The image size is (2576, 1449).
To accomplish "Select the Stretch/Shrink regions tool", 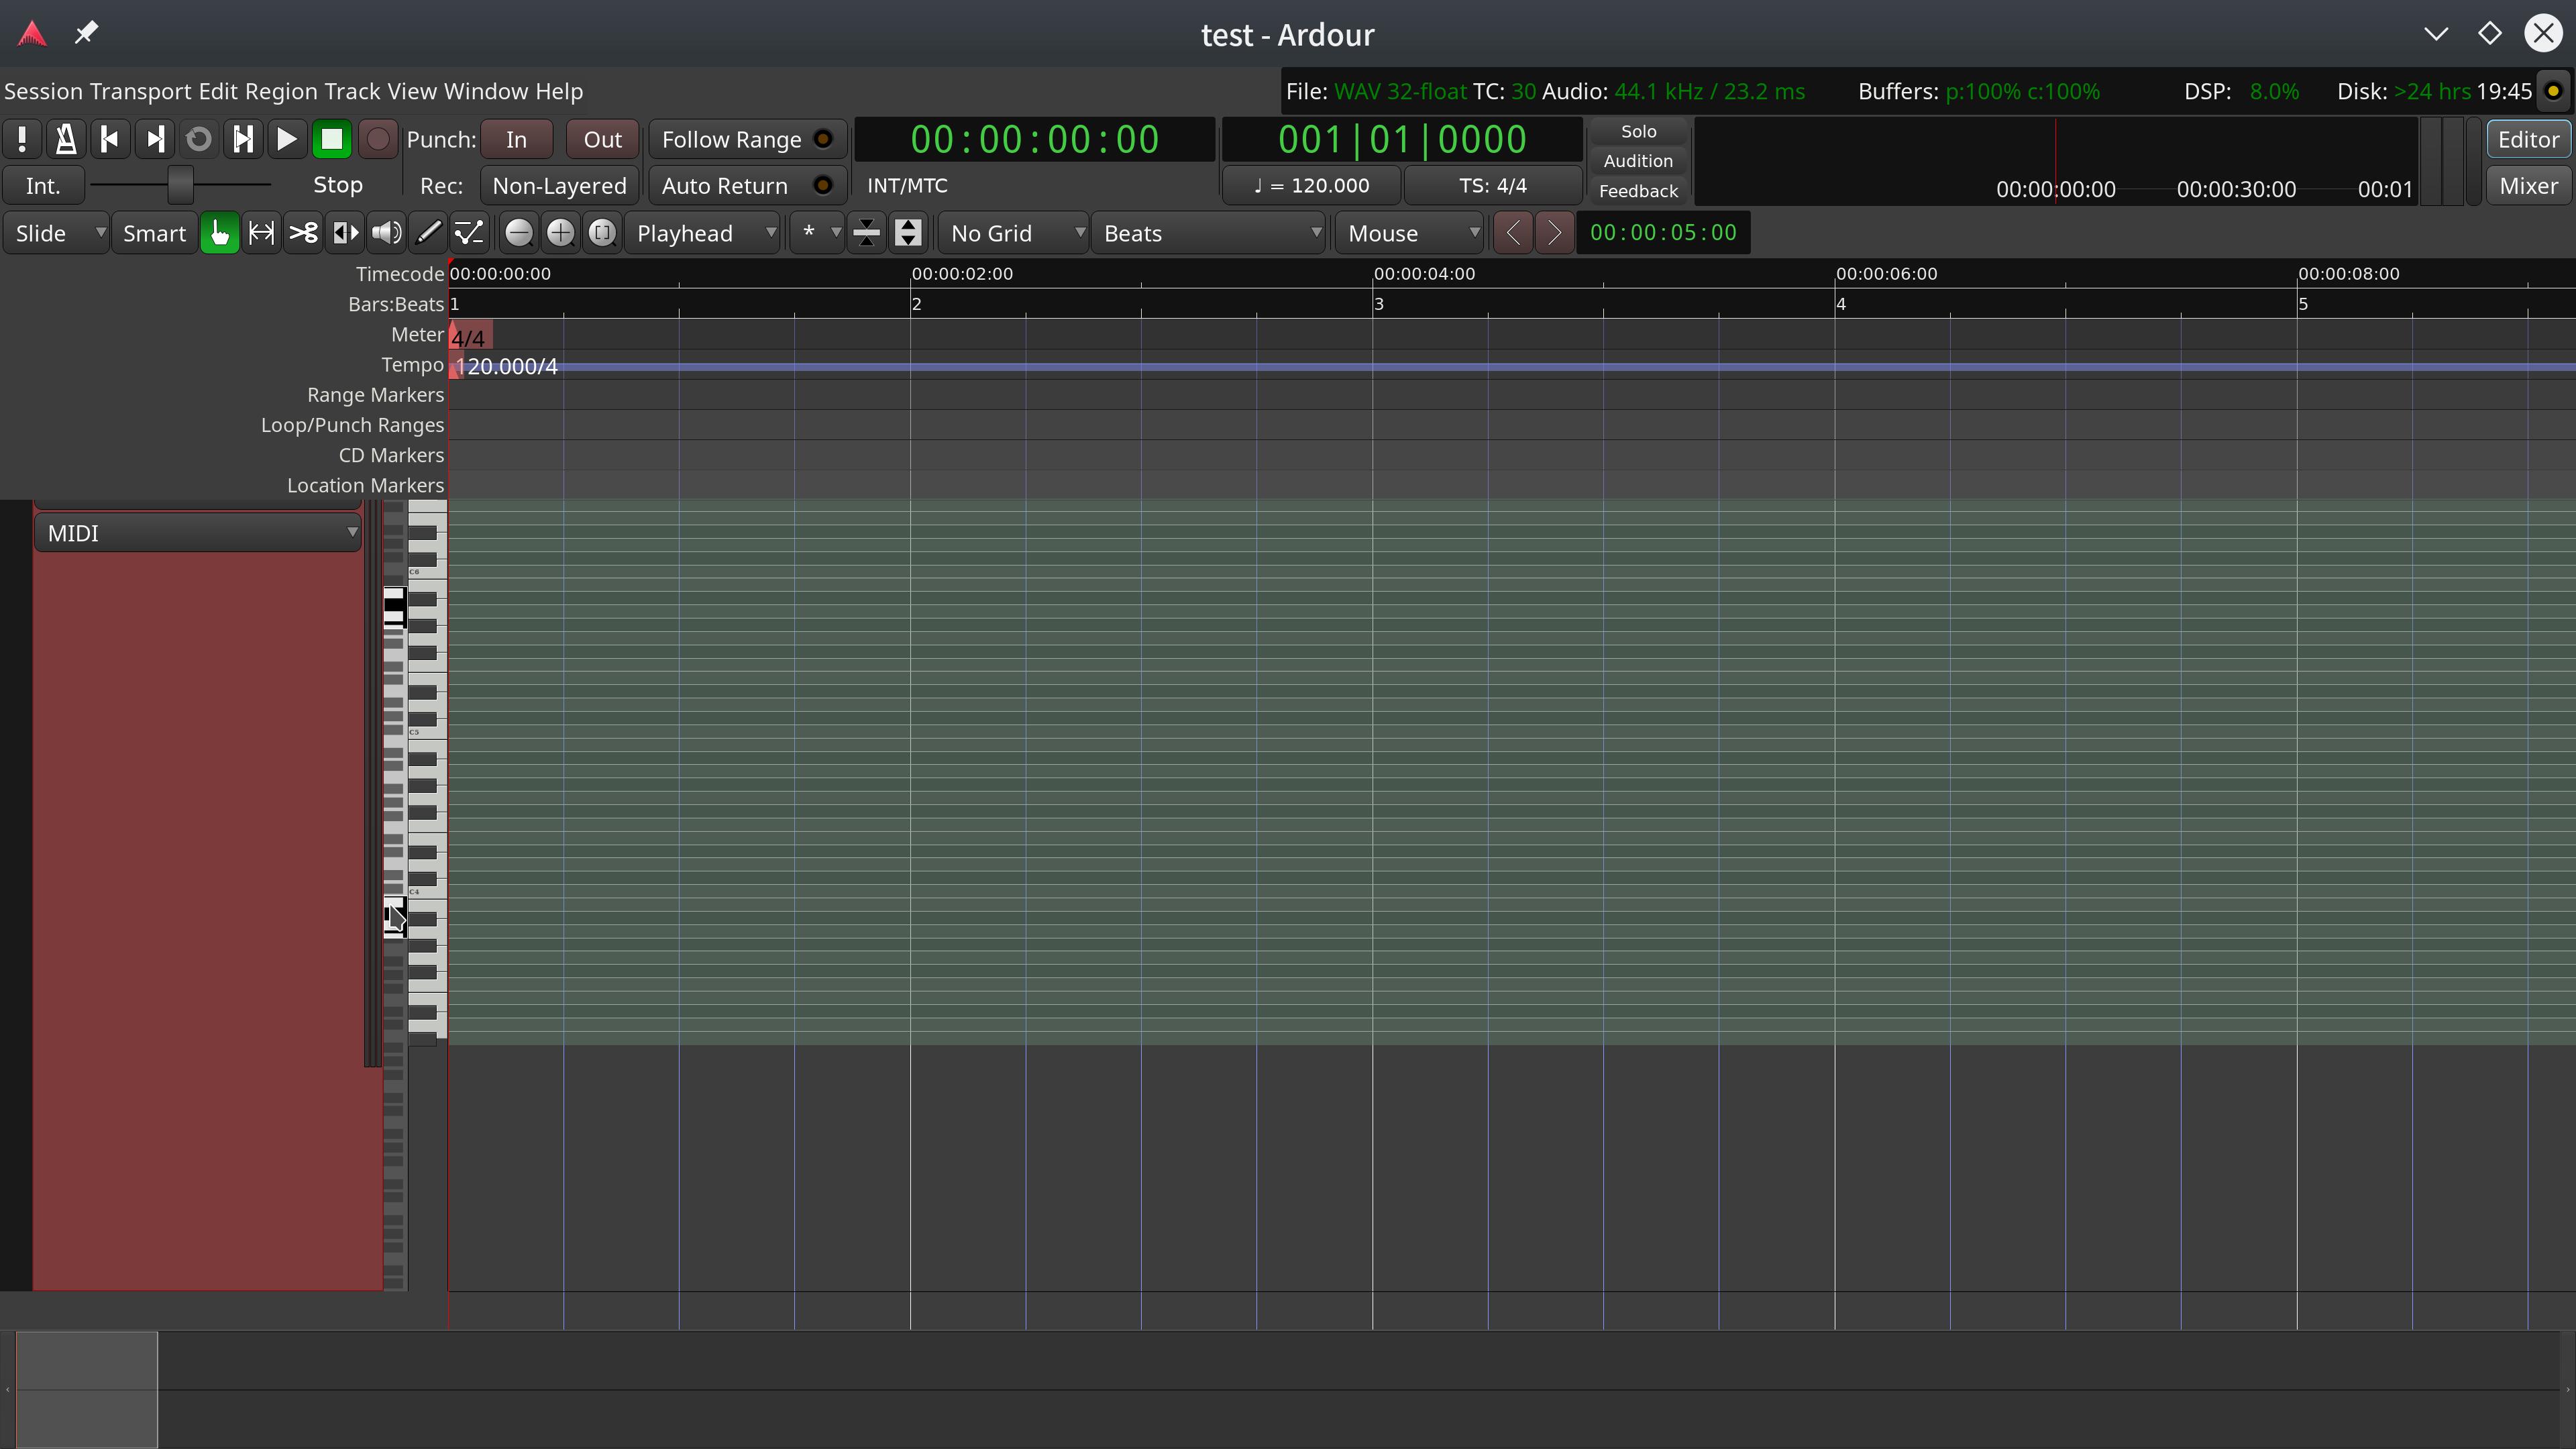I will click(x=345, y=233).
